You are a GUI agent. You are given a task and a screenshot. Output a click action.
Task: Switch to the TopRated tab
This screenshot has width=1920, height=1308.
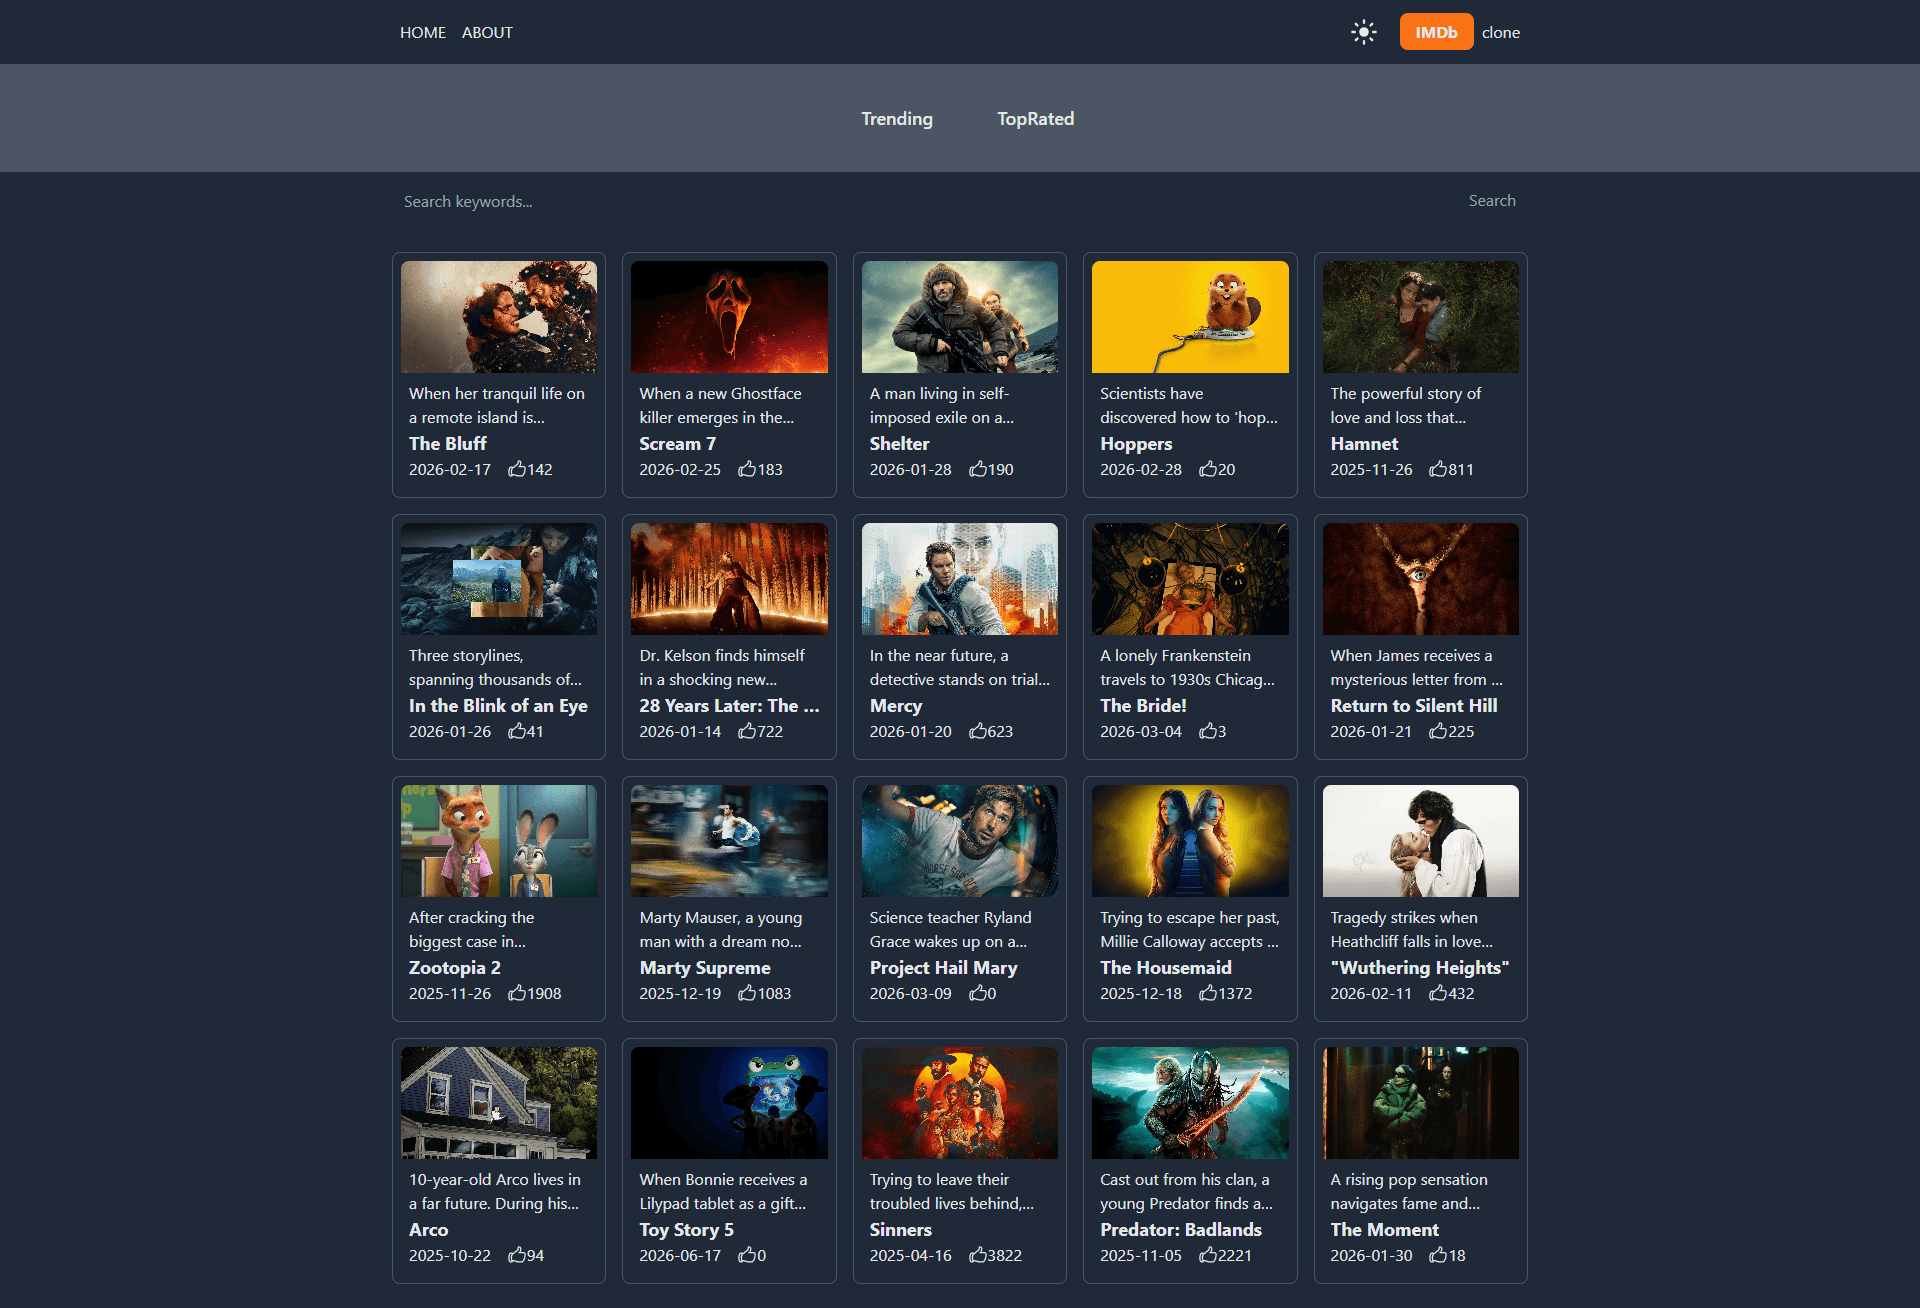(1035, 118)
